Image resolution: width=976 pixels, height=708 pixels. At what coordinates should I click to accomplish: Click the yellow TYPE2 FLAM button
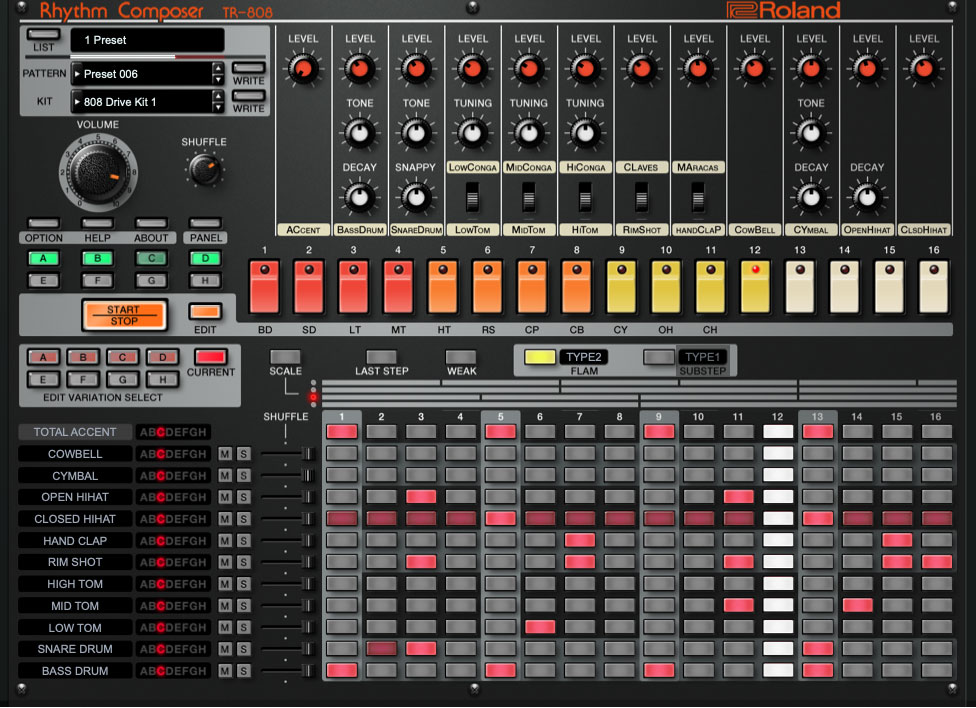click(x=540, y=357)
